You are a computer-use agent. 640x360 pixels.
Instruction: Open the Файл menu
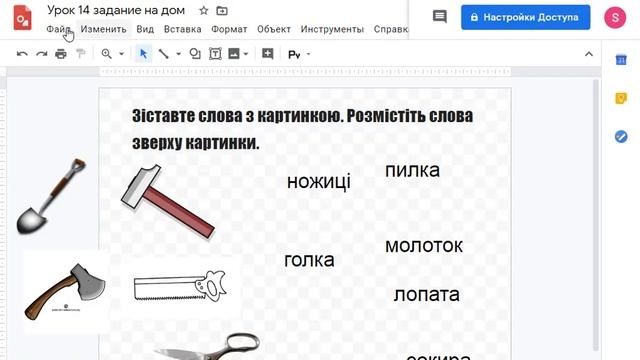pos(58,29)
